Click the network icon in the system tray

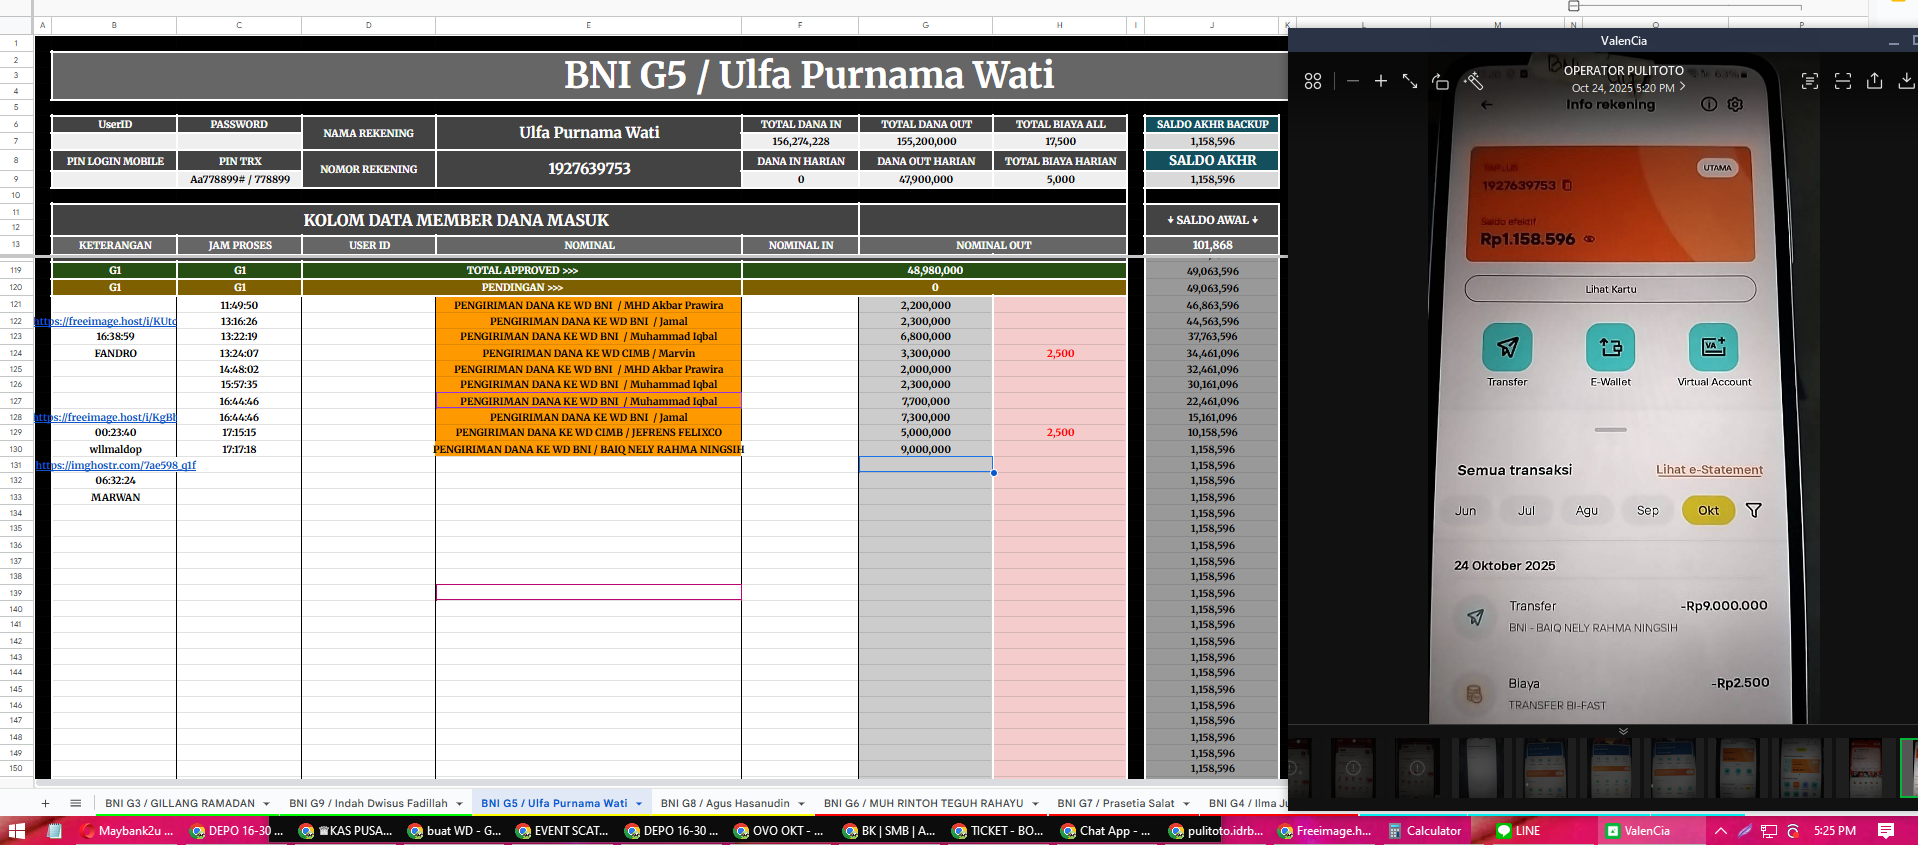click(x=1769, y=831)
